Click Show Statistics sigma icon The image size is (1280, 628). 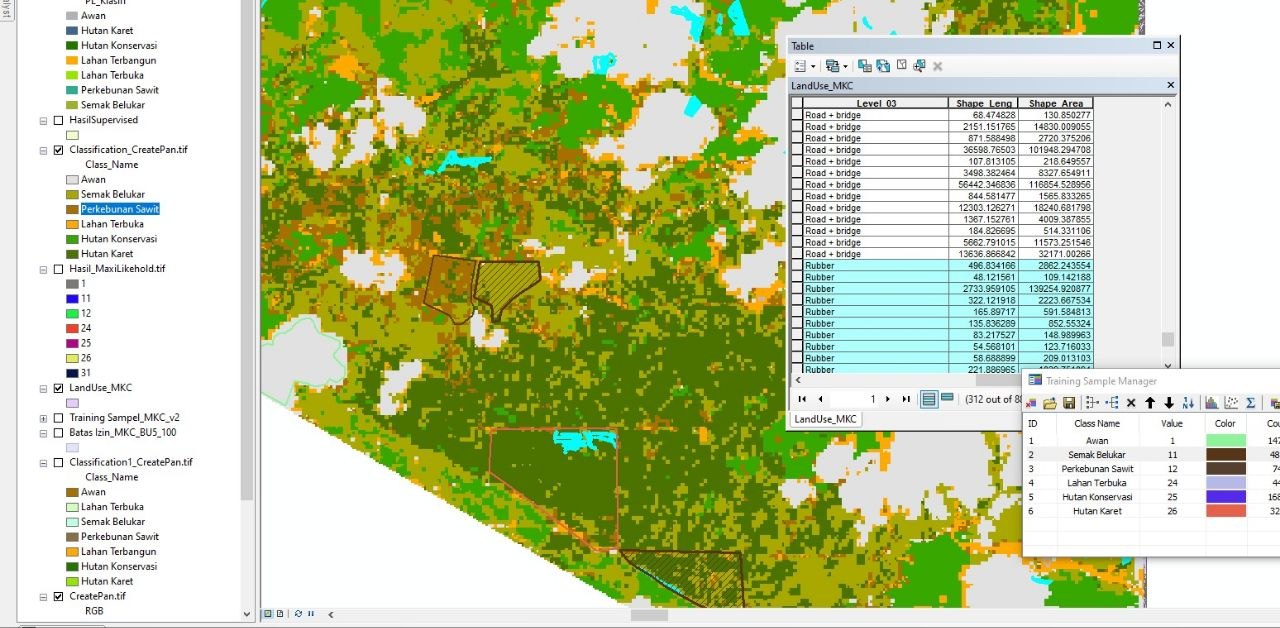pos(1250,403)
